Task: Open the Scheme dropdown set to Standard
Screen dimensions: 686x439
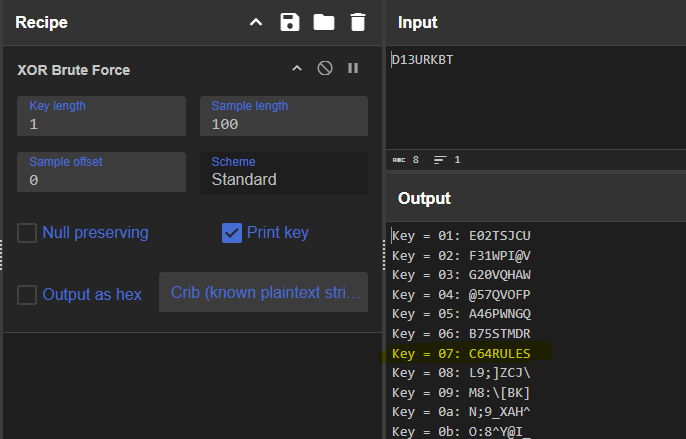Action: [284, 173]
